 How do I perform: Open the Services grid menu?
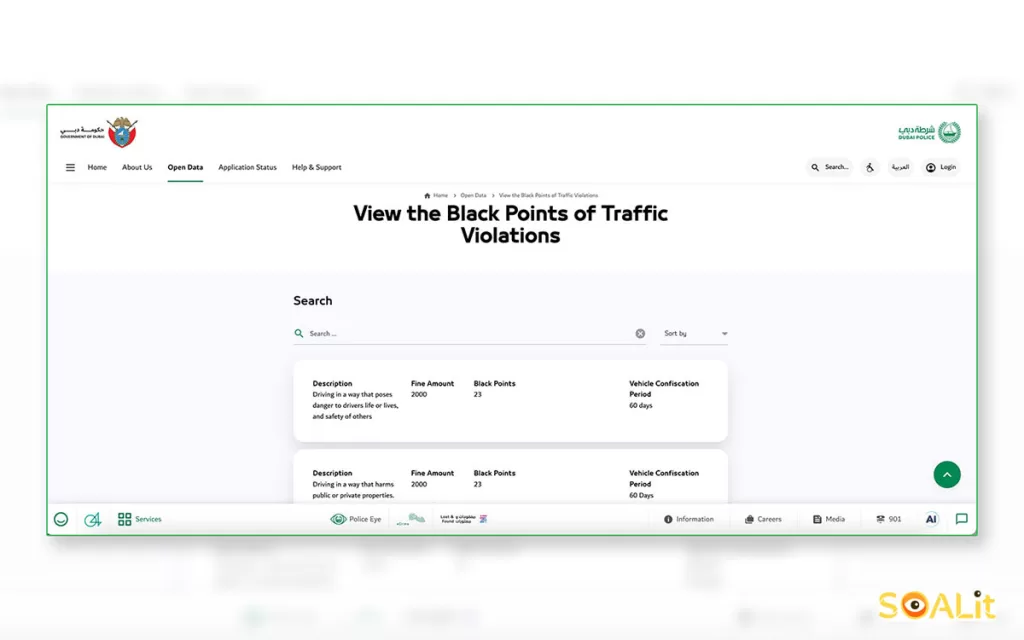(x=139, y=520)
